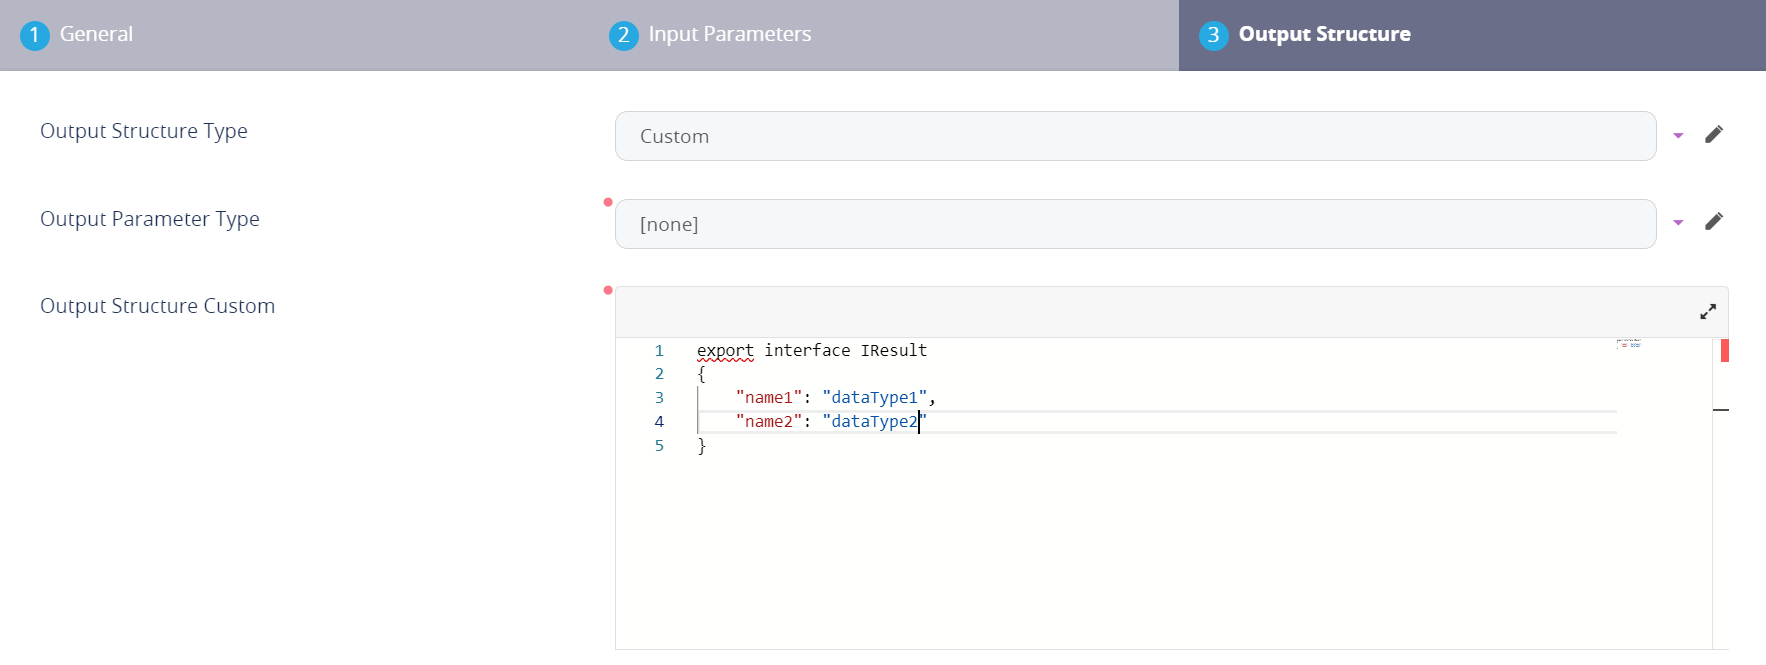
Task: Click line number 3 in the gutter
Action: pos(659,397)
